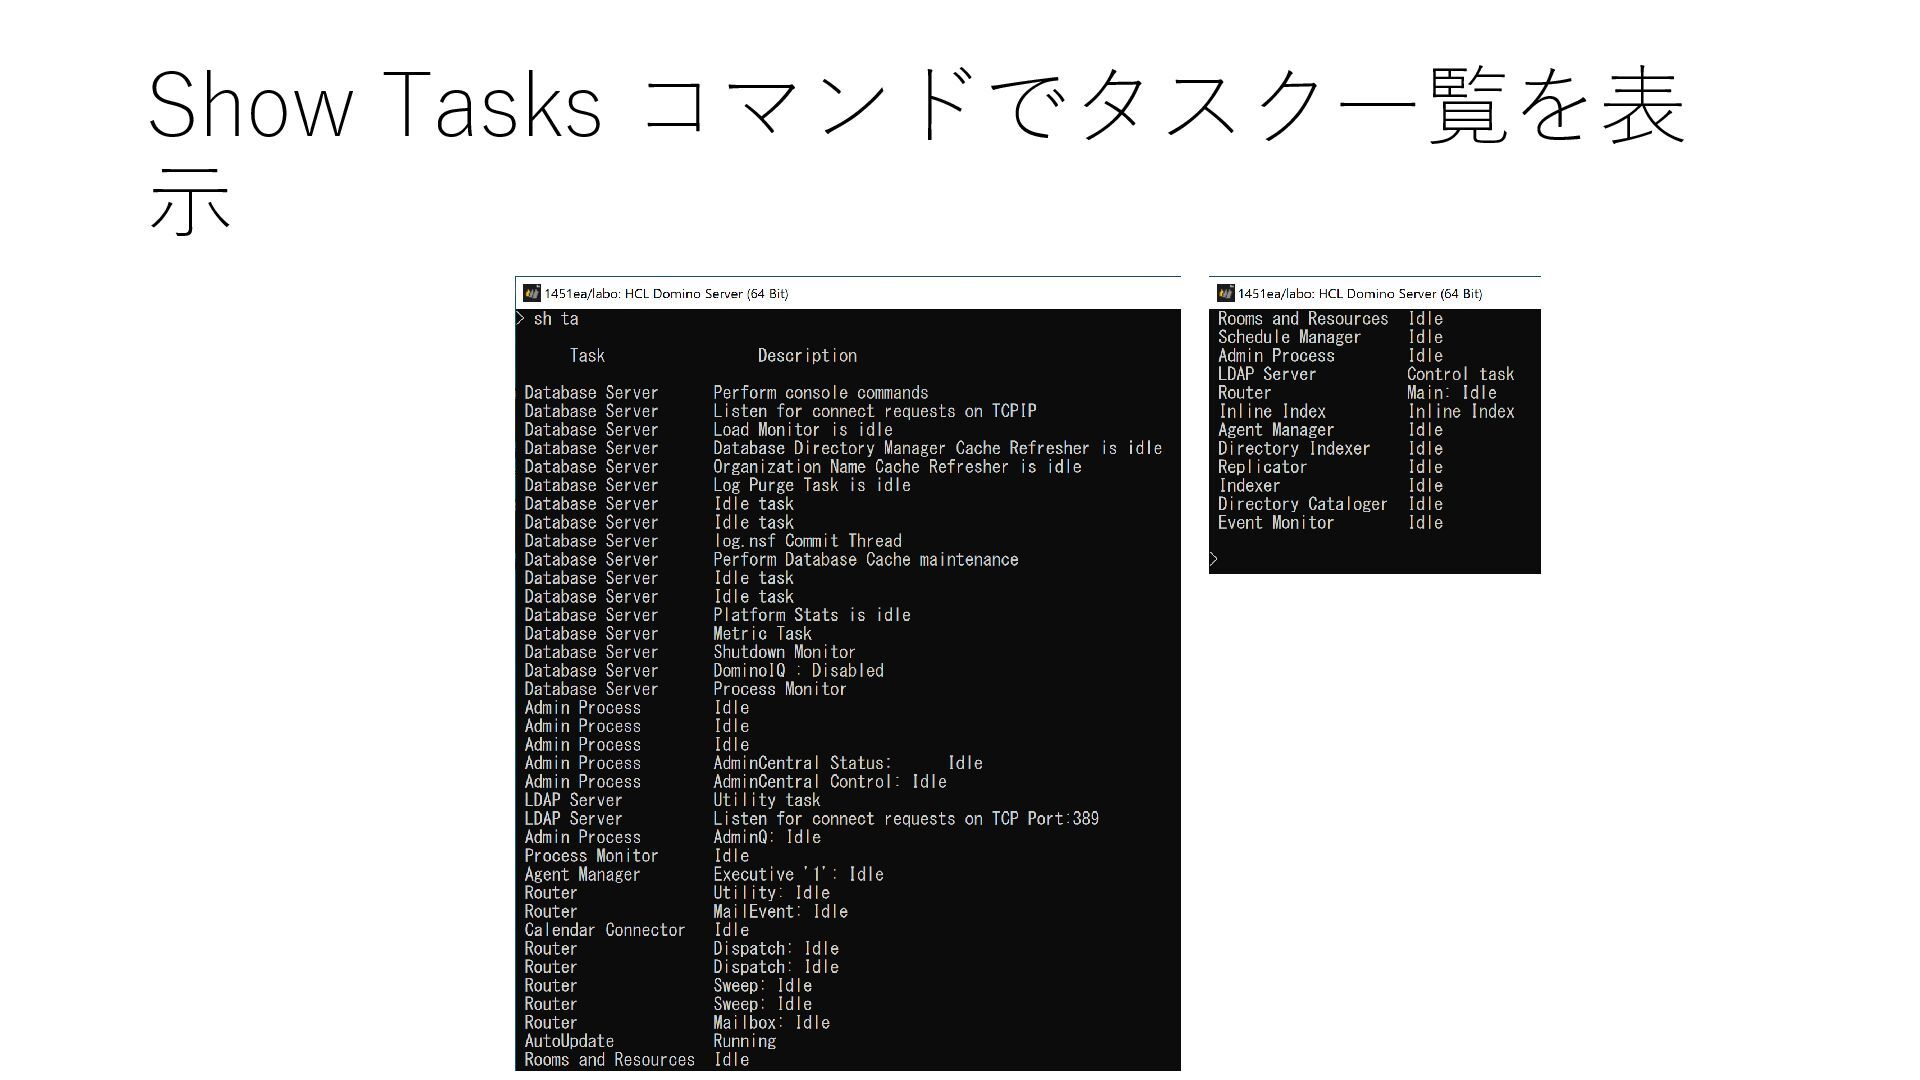Click the 'Directory Cataloger' row
Screen dimensions: 1920x1080
click(x=1302, y=504)
